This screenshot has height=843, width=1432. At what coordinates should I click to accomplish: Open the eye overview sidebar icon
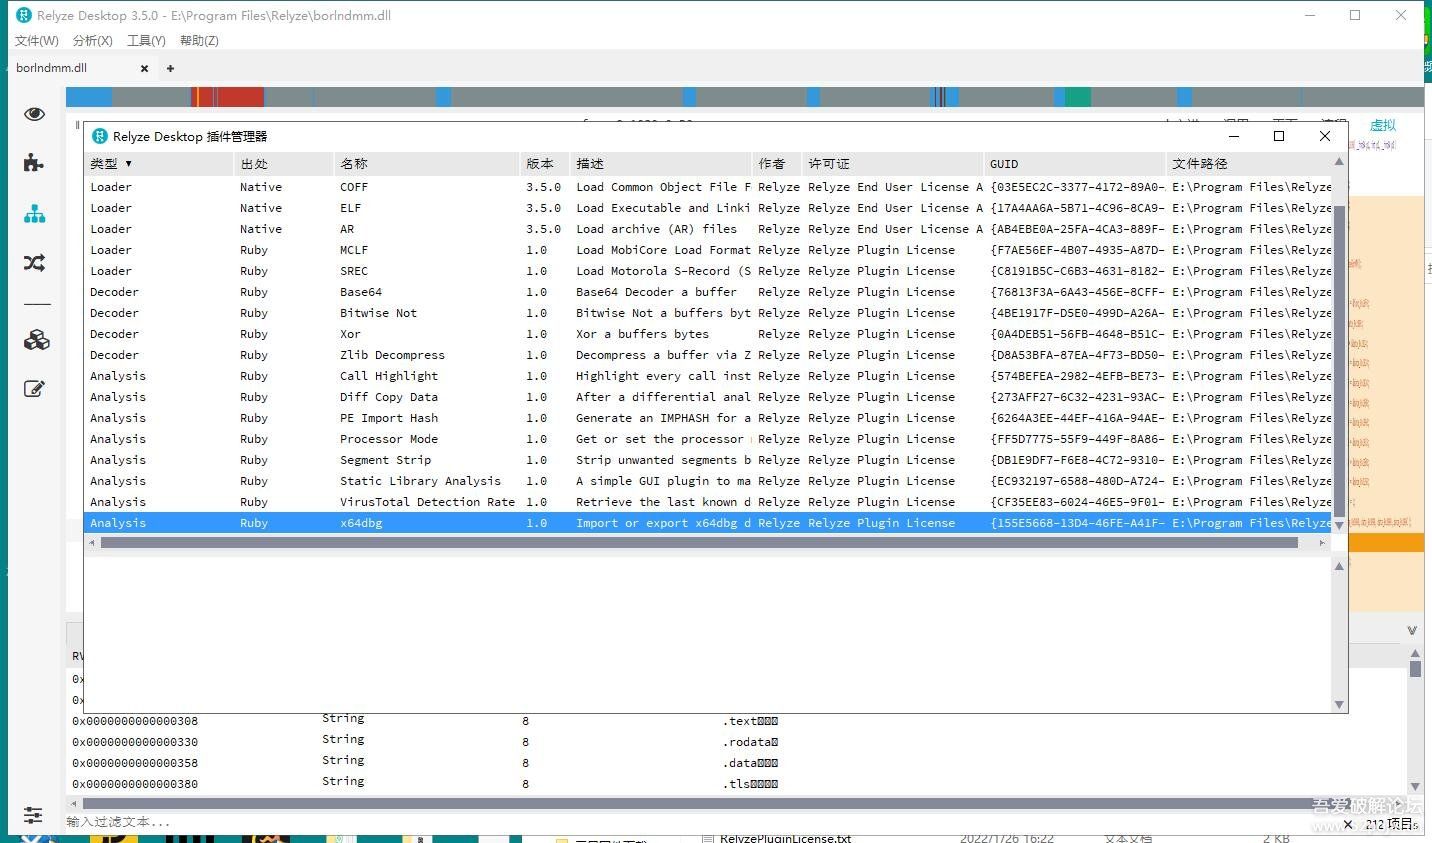pos(35,114)
